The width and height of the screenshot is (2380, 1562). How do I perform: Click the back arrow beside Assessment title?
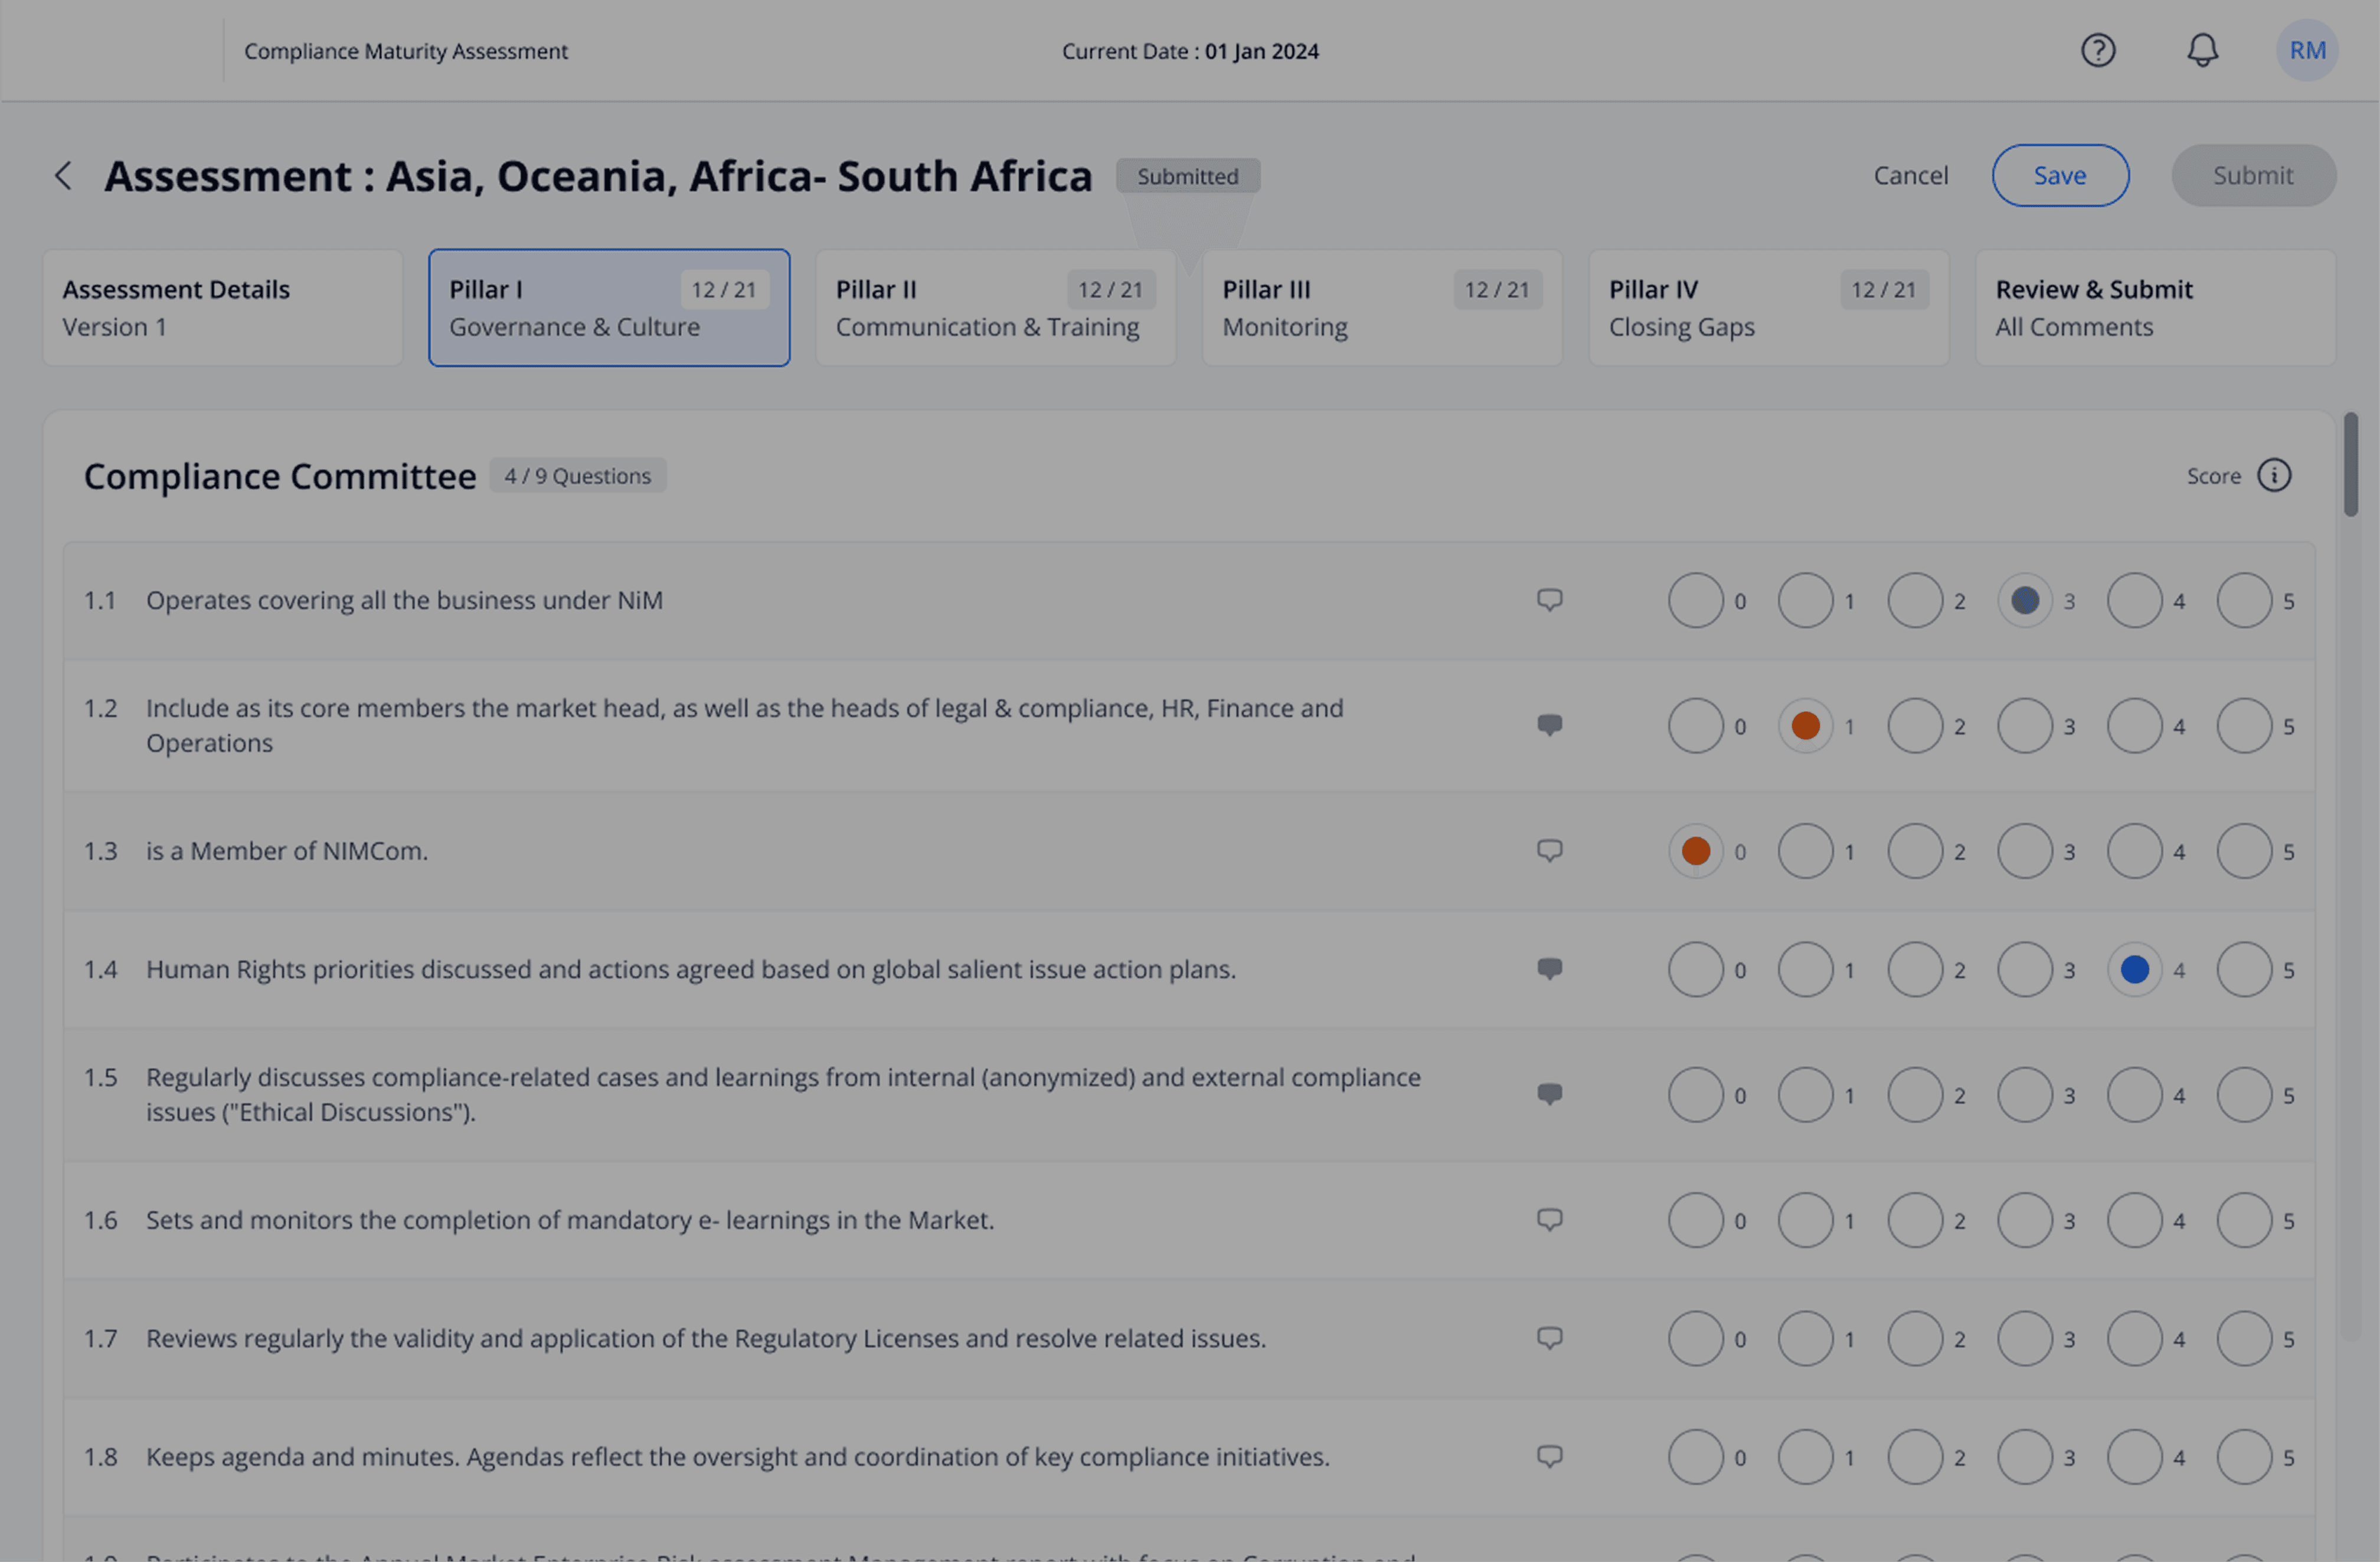(63, 176)
